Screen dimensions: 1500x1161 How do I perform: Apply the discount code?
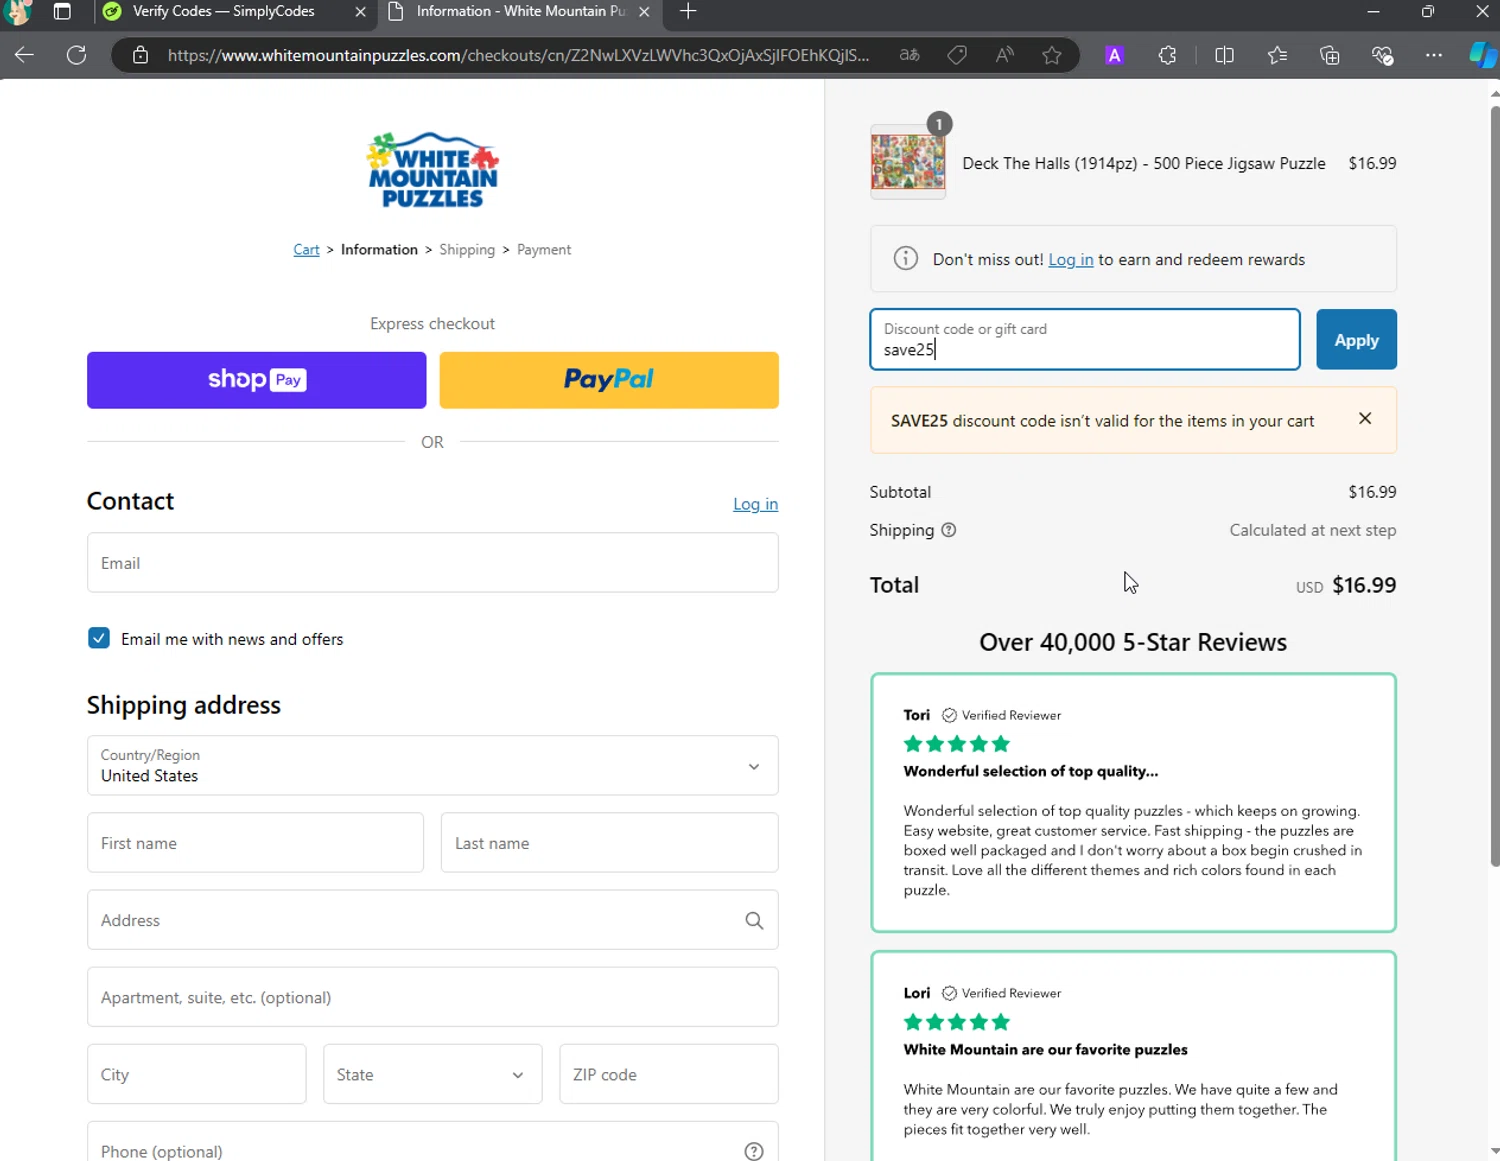click(x=1356, y=340)
